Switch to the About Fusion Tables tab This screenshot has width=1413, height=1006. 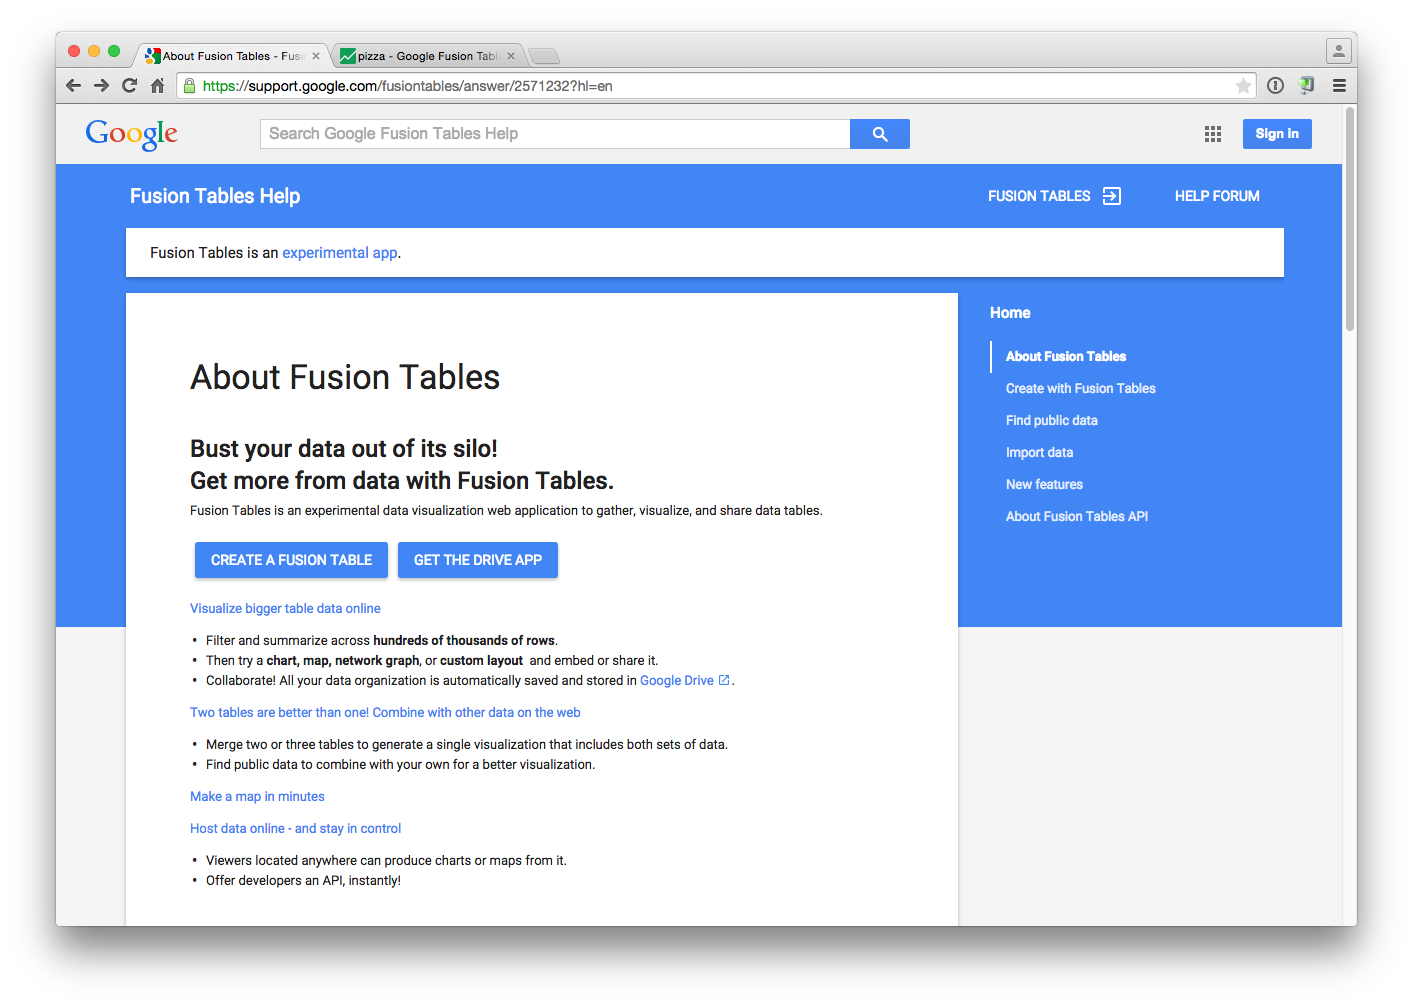coord(231,56)
